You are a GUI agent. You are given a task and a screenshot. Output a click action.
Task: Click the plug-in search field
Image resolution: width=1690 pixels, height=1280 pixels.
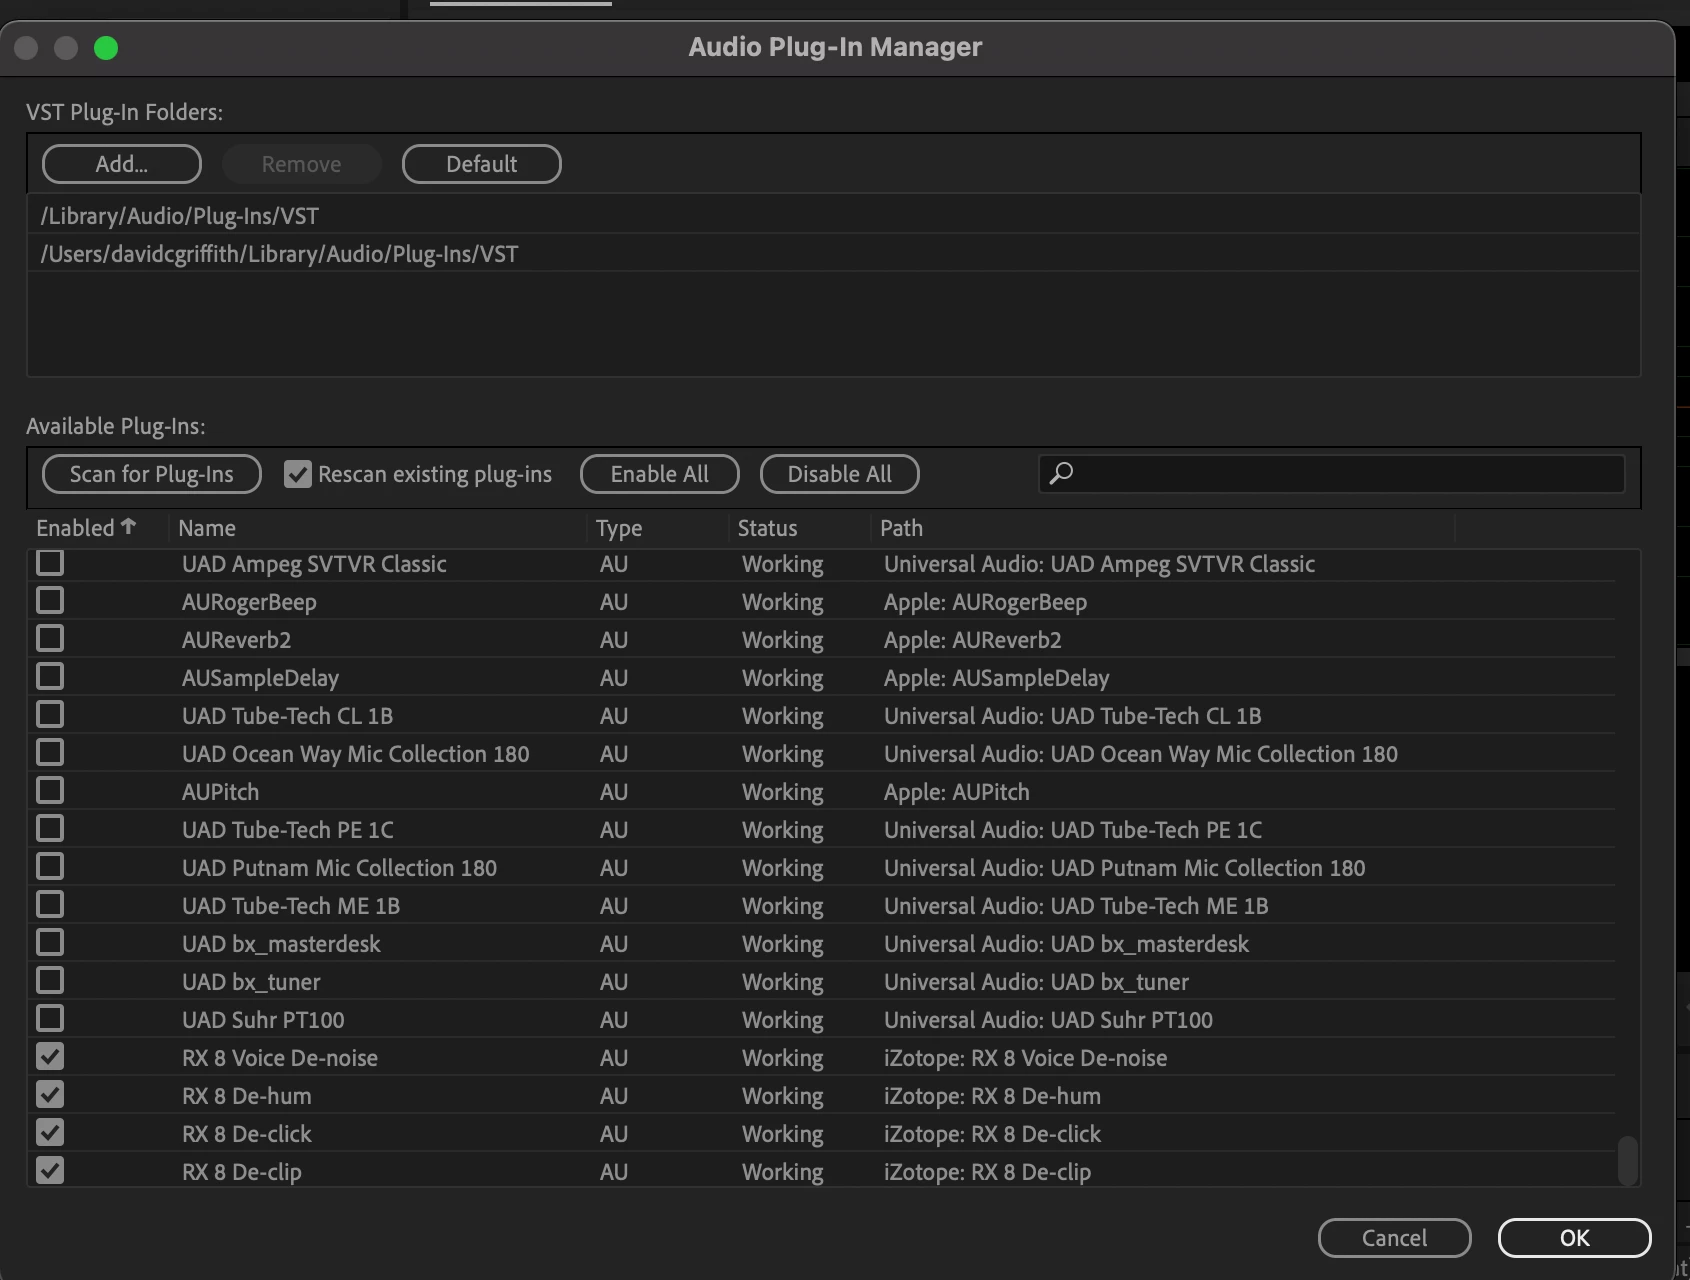click(x=1332, y=473)
